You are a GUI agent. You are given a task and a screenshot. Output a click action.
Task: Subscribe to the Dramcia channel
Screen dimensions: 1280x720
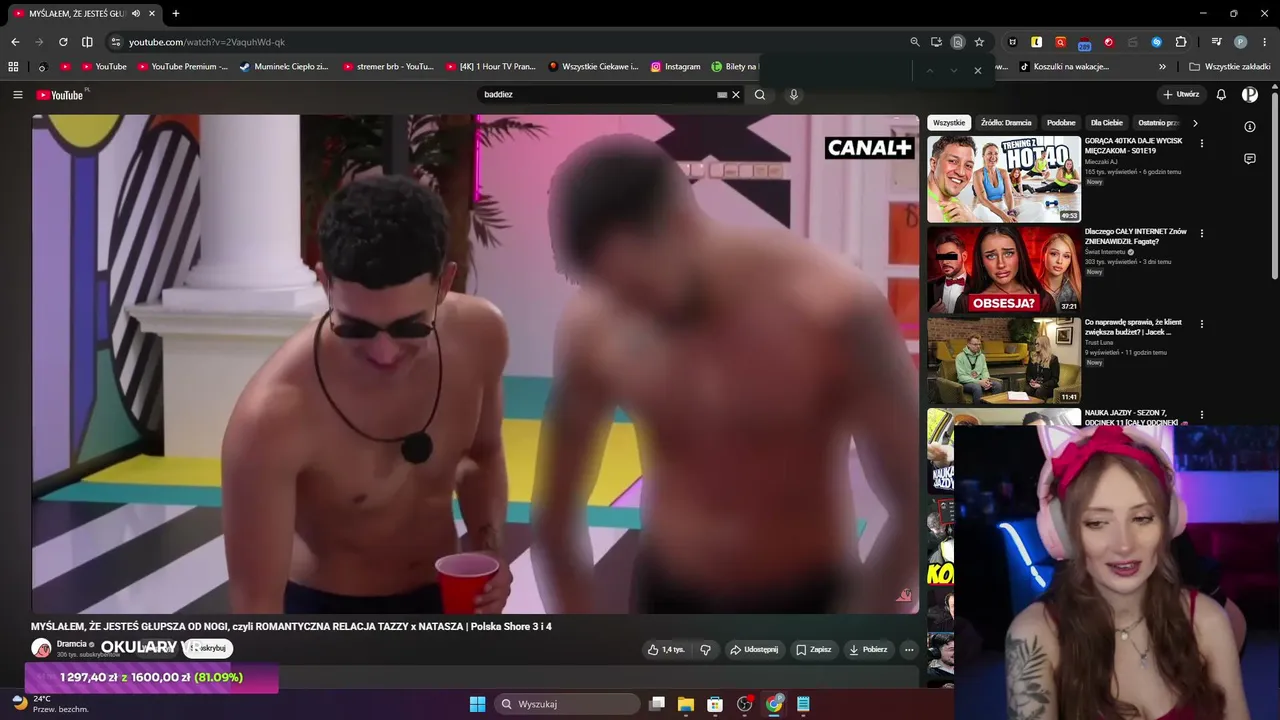208,648
